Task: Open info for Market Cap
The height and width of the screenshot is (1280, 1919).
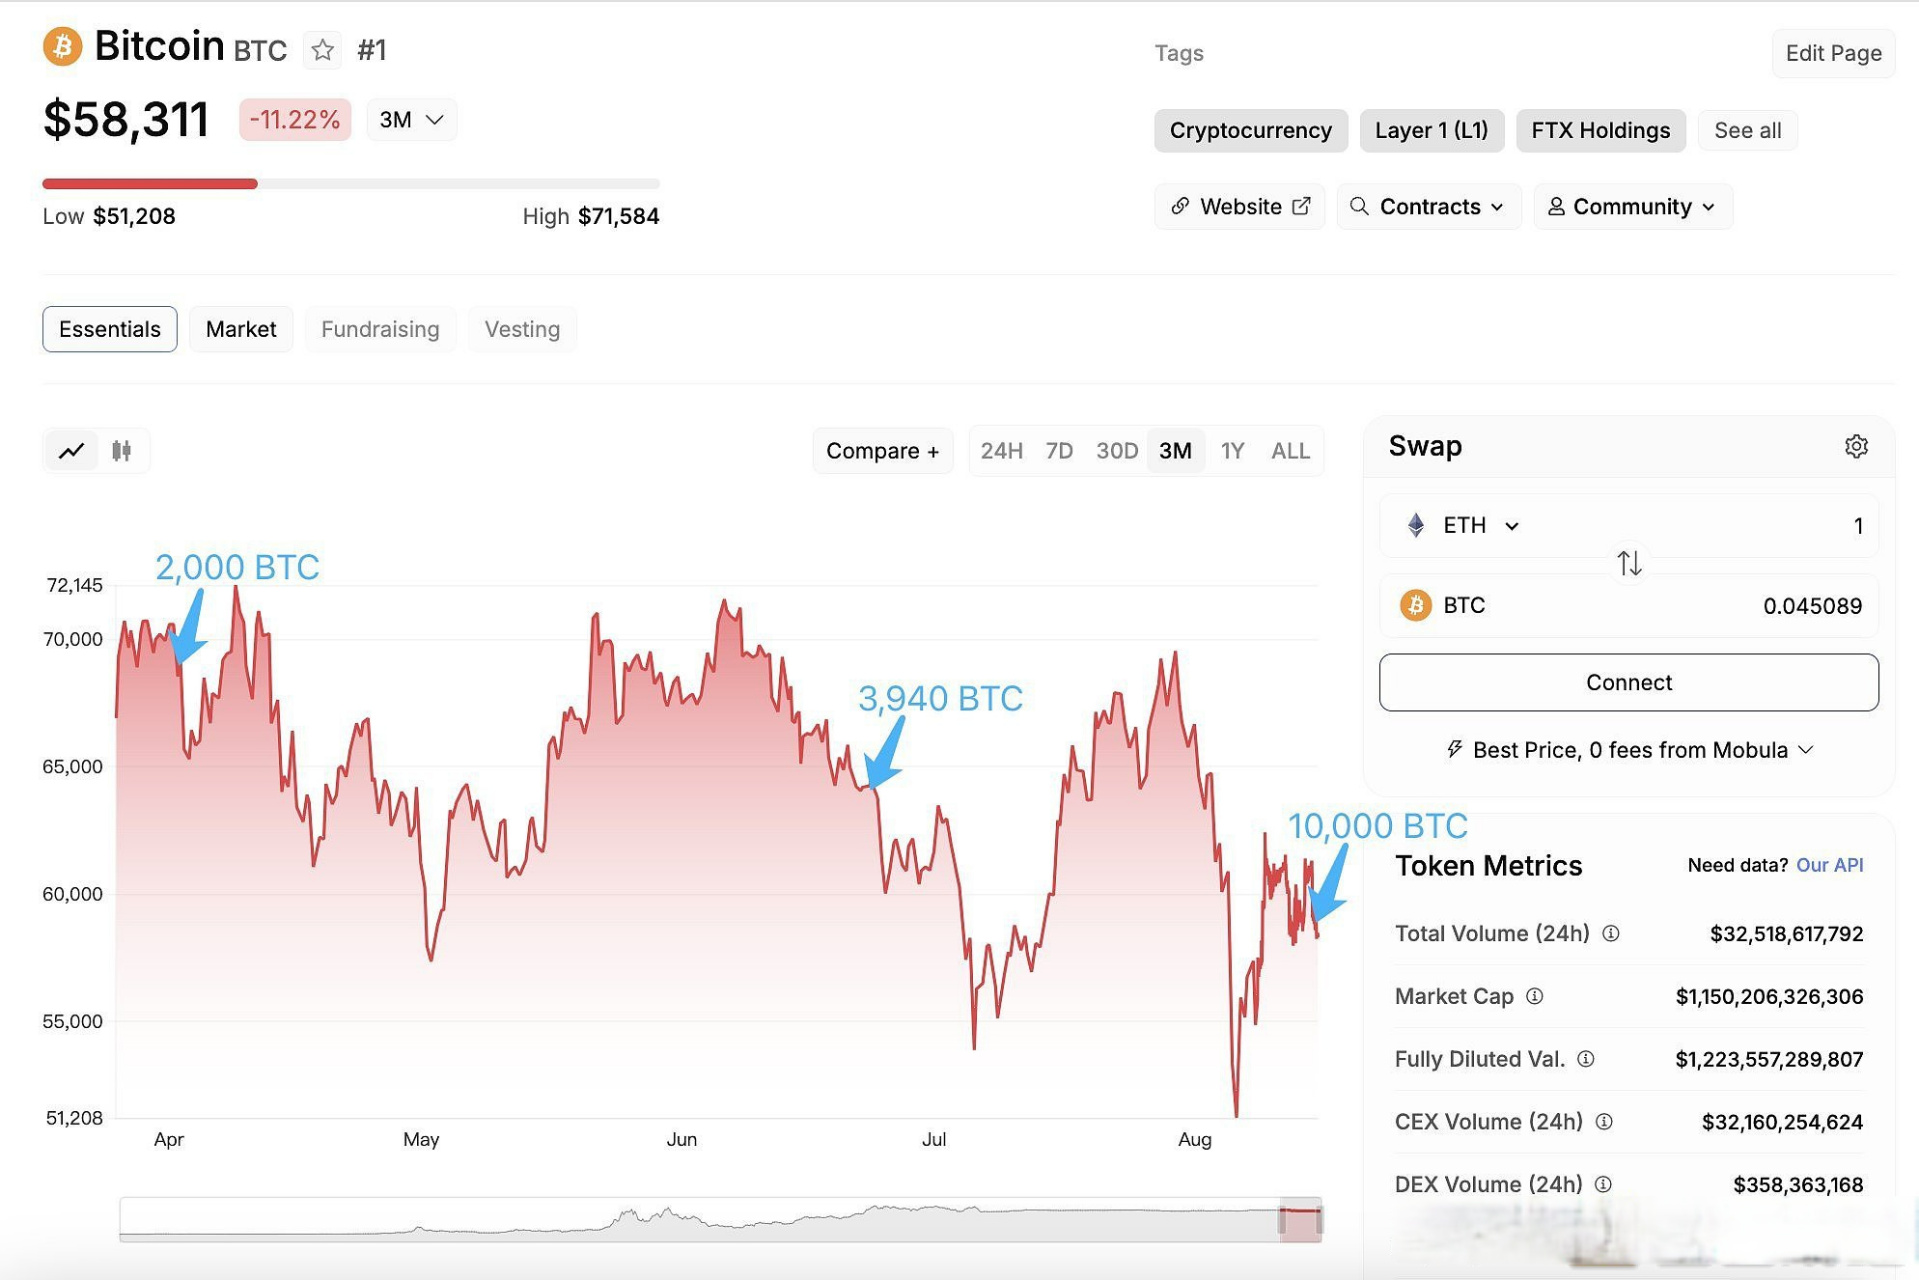Action: (x=1535, y=996)
